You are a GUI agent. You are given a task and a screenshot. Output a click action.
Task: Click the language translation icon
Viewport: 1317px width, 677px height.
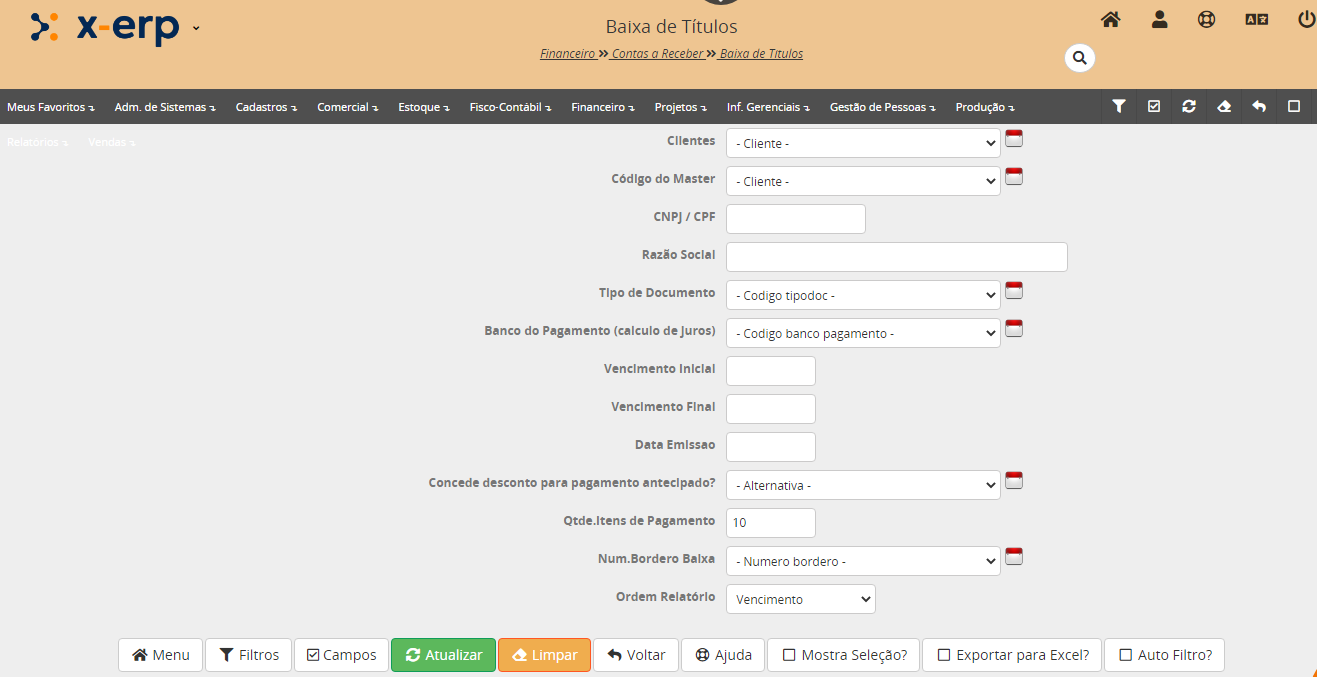coord(1256,19)
